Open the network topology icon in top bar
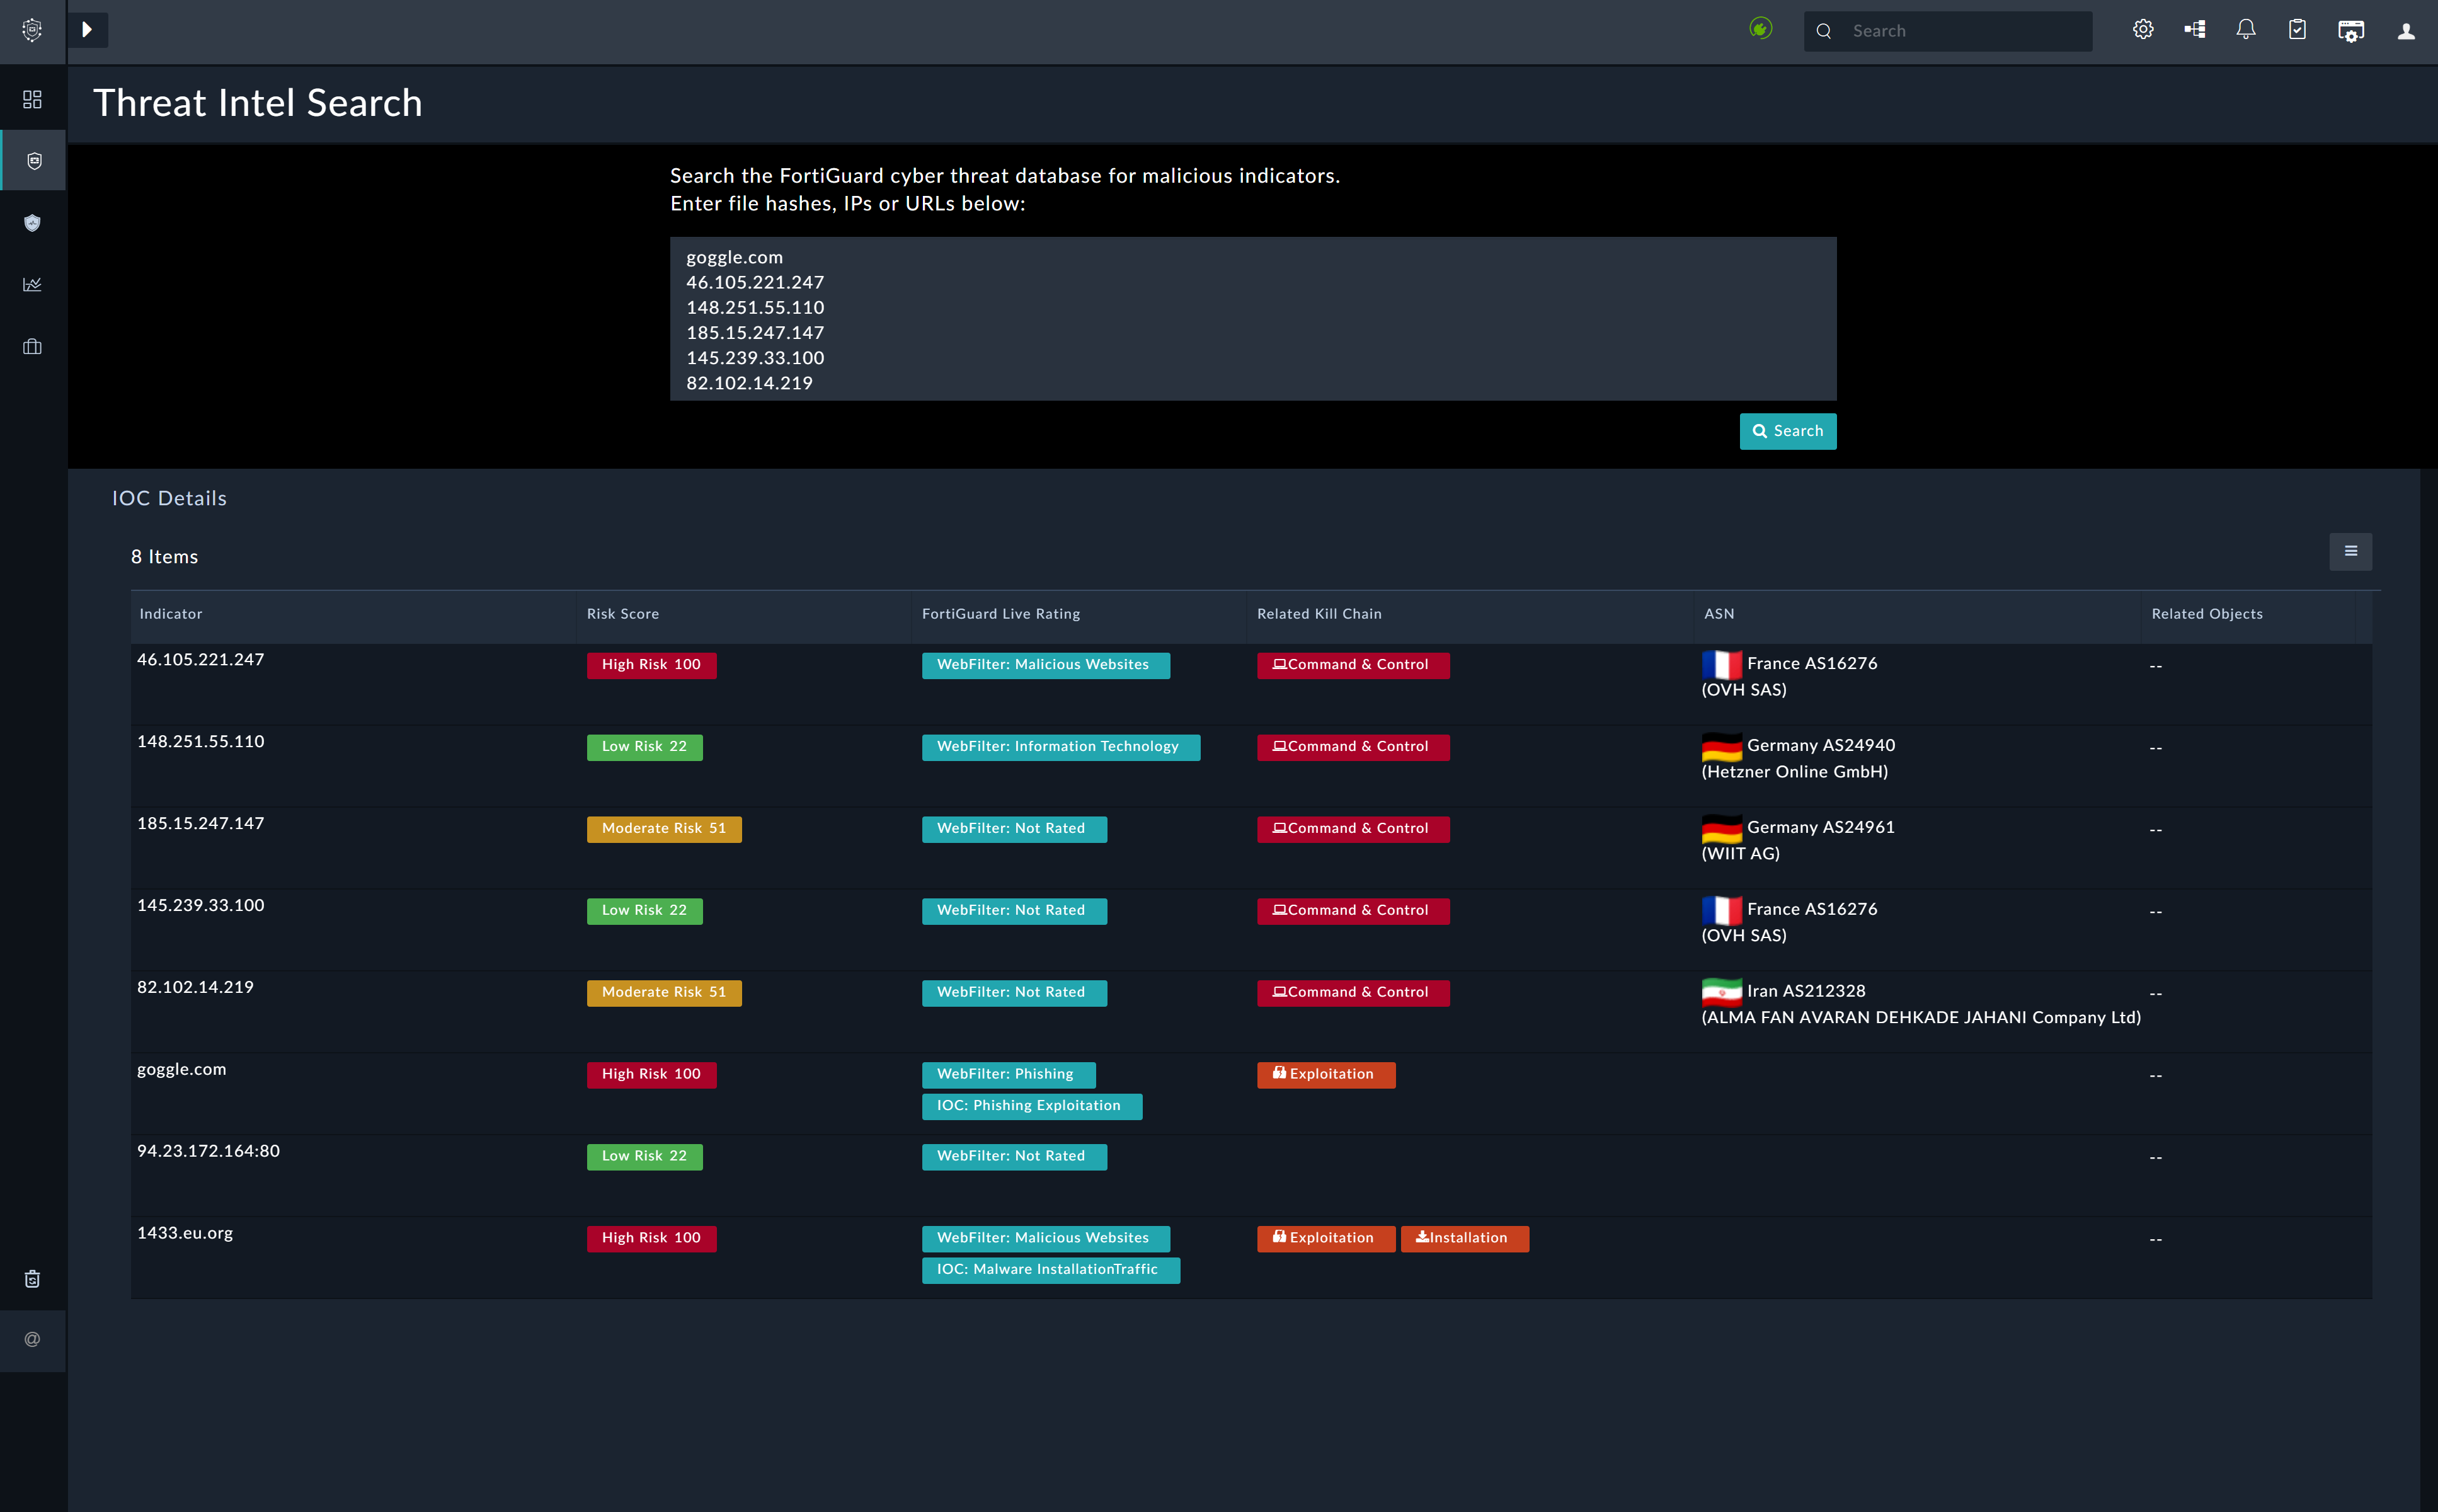 point(2194,29)
